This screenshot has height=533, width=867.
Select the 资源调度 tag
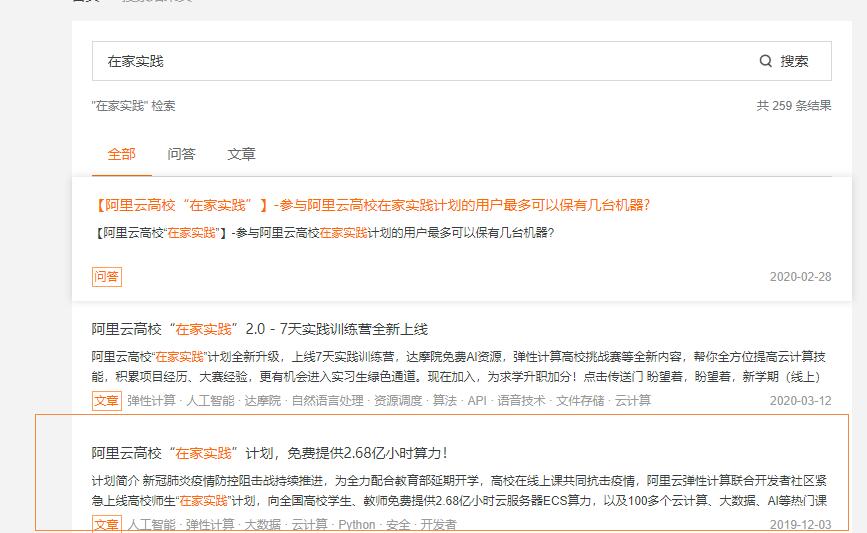click(x=398, y=400)
